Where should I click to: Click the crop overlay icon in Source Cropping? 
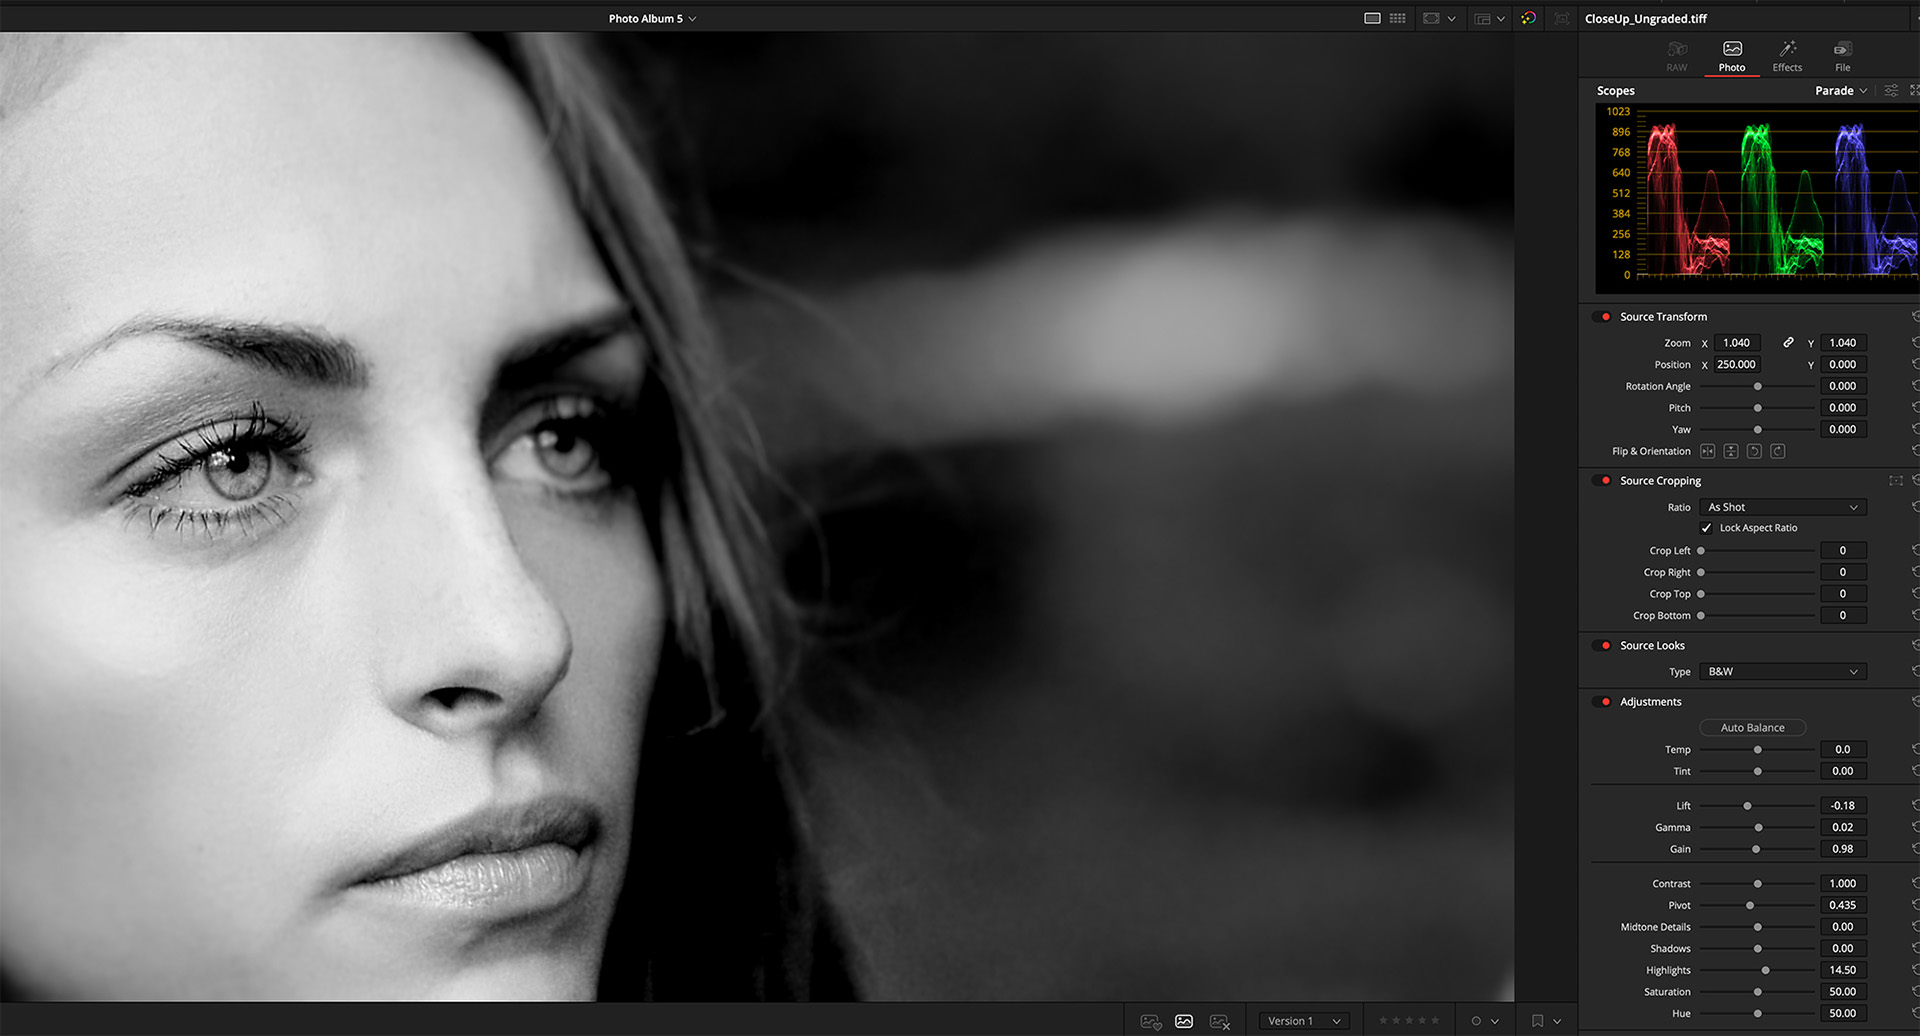click(x=1896, y=481)
